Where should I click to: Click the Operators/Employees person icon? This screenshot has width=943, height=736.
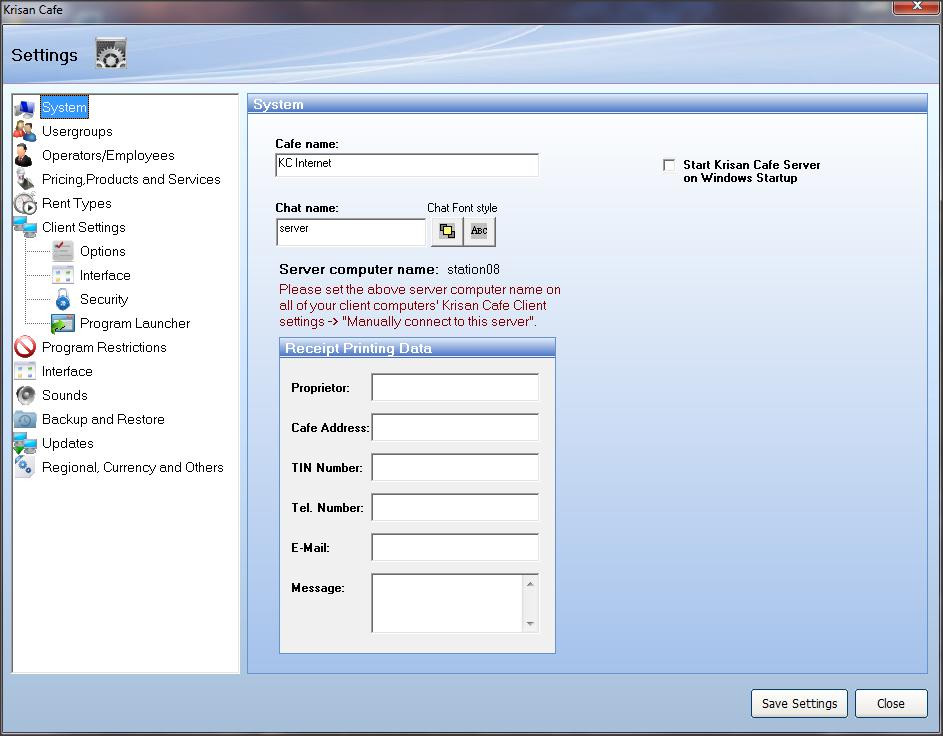[23, 156]
